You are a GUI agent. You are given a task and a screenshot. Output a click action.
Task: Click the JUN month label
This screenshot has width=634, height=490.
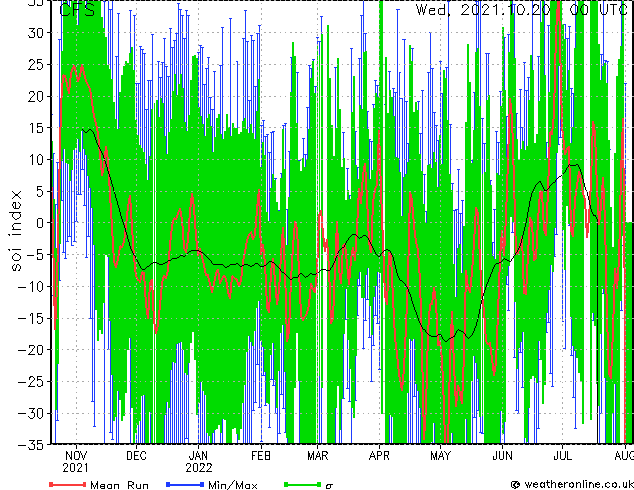pyautogui.click(x=502, y=456)
